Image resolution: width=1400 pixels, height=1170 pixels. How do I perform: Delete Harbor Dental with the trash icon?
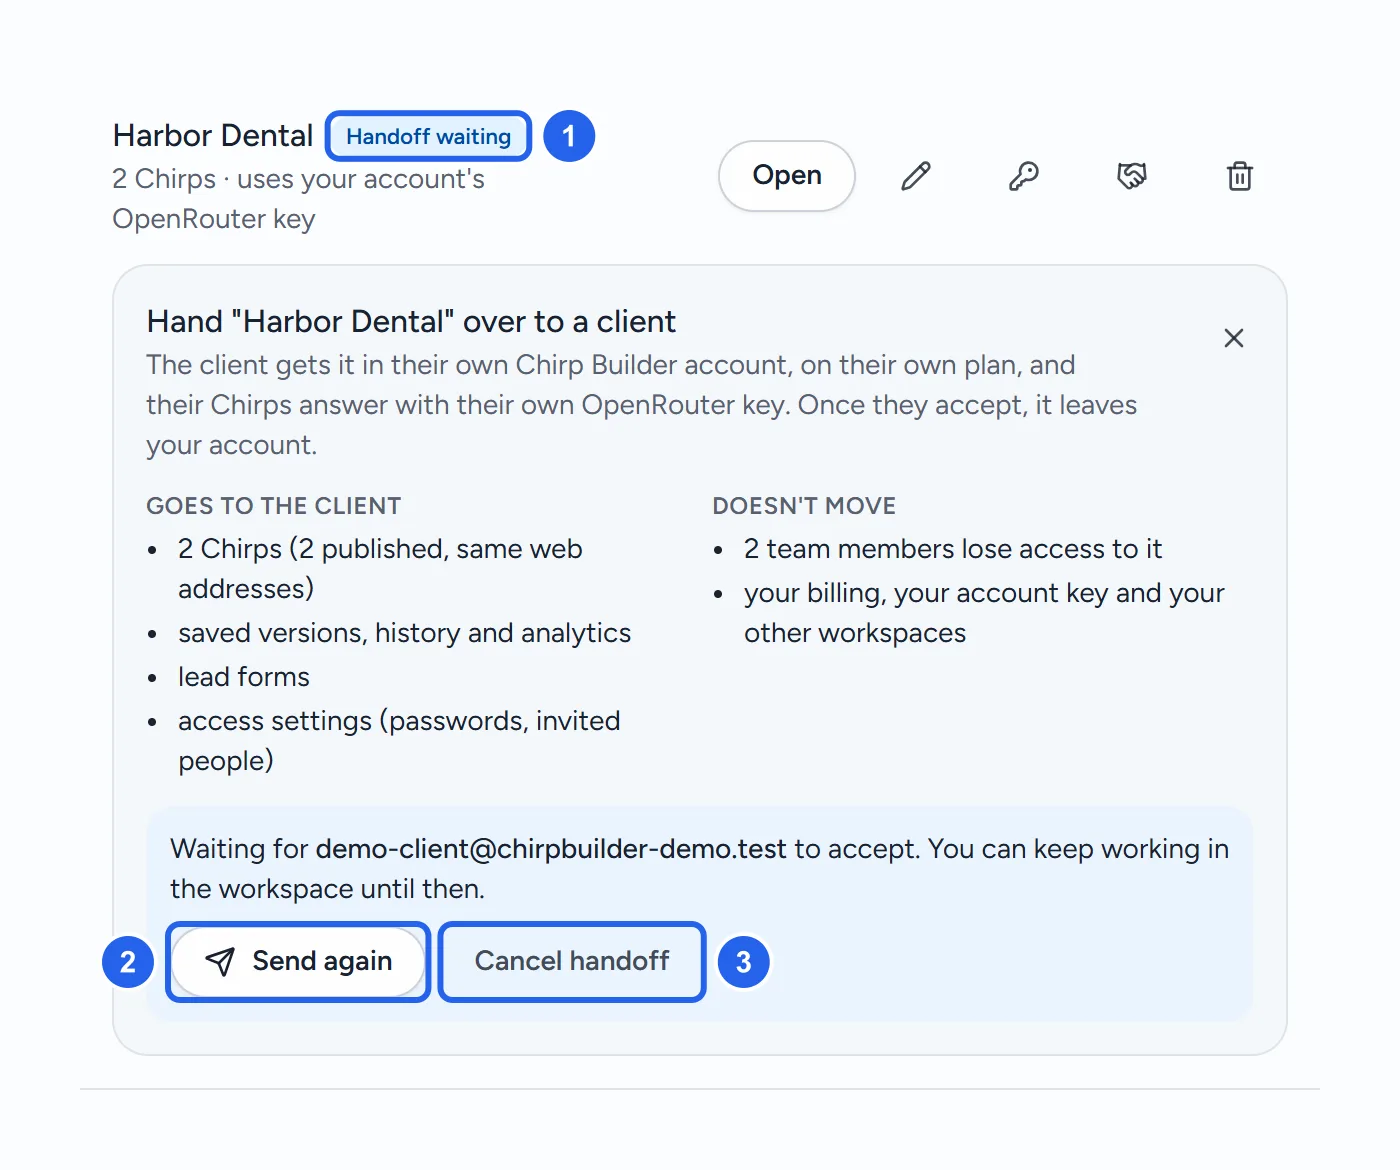tap(1240, 176)
